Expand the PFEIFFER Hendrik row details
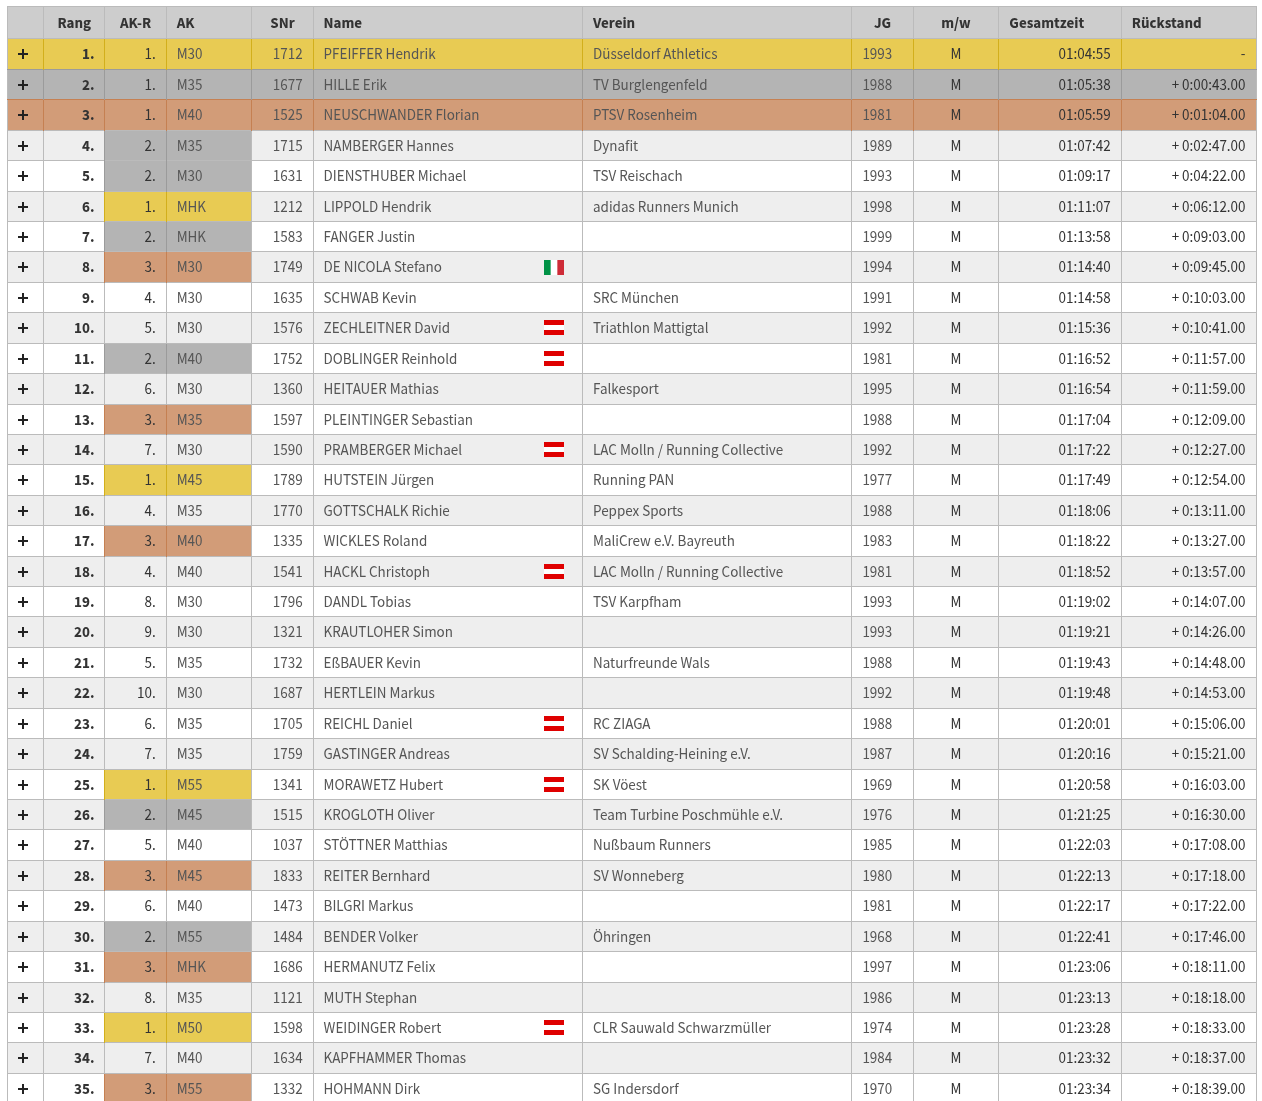The width and height of the screenshot is (1262, 1101). (x=23, y=54)
